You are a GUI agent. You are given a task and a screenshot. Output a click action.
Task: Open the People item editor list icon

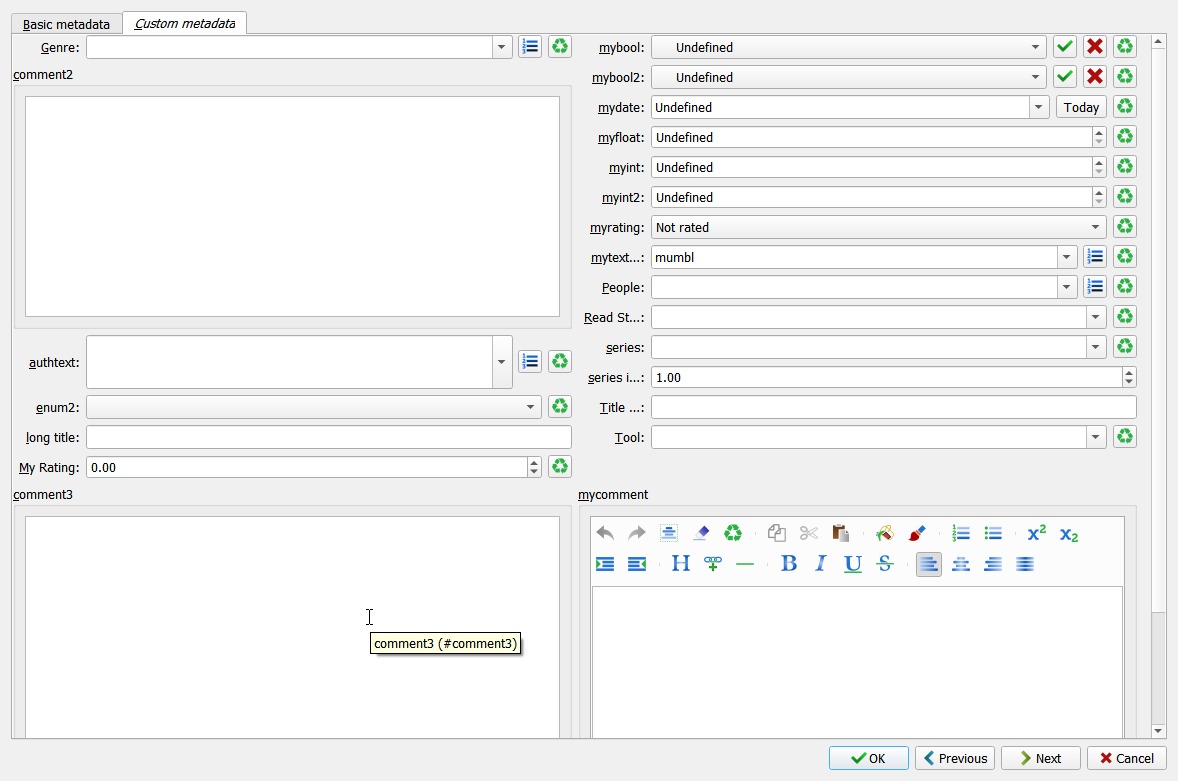point(1095,287)
